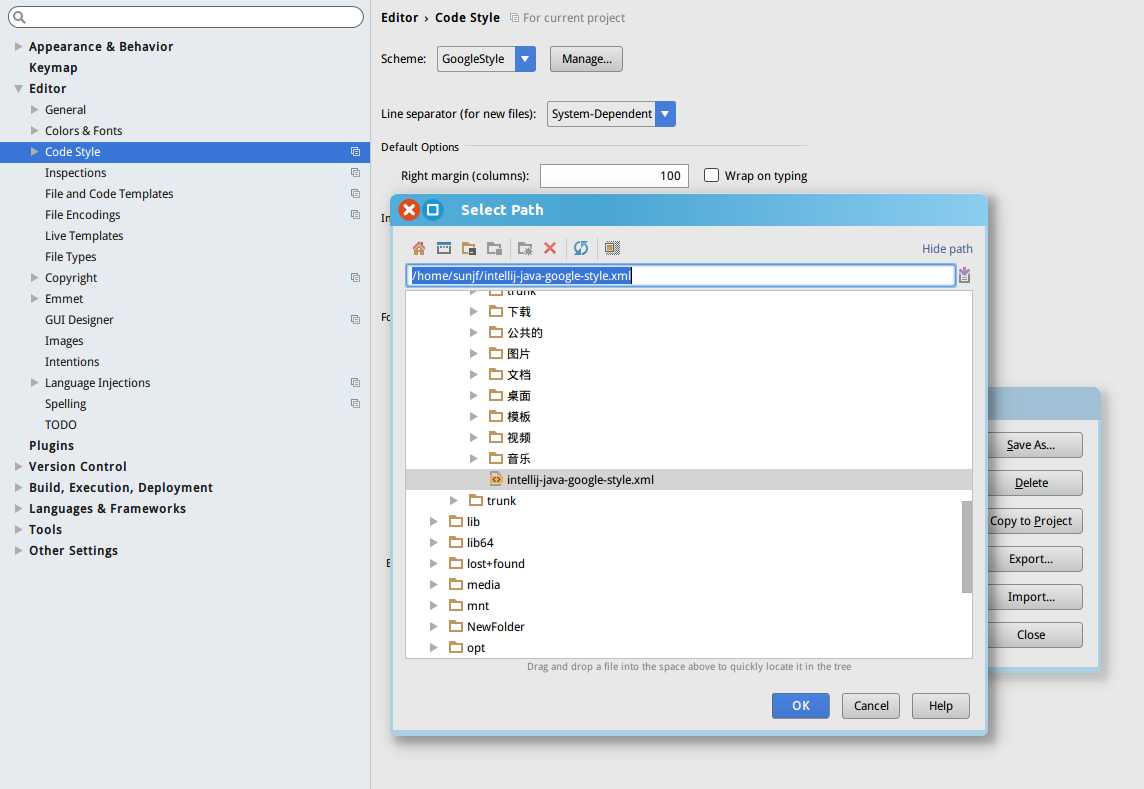This screenshot has height=789, width=1144.
Task: Close the Select Path dialog with red X
Action: click(409, 210)
